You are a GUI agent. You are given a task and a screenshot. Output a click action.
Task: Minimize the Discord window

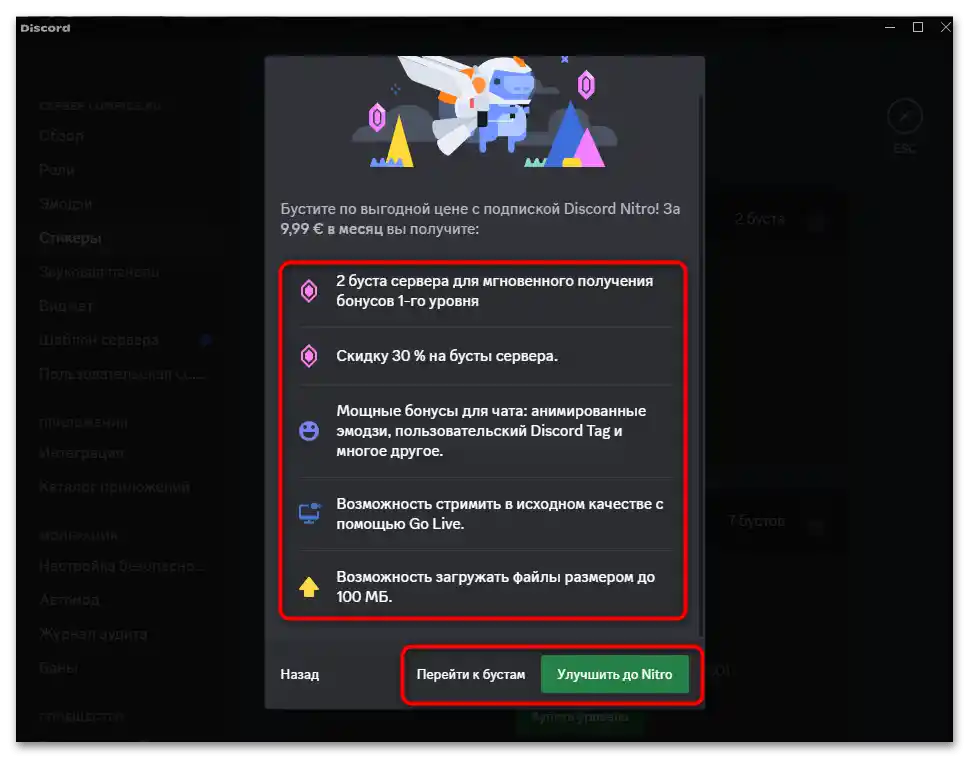tap(890, 27)
